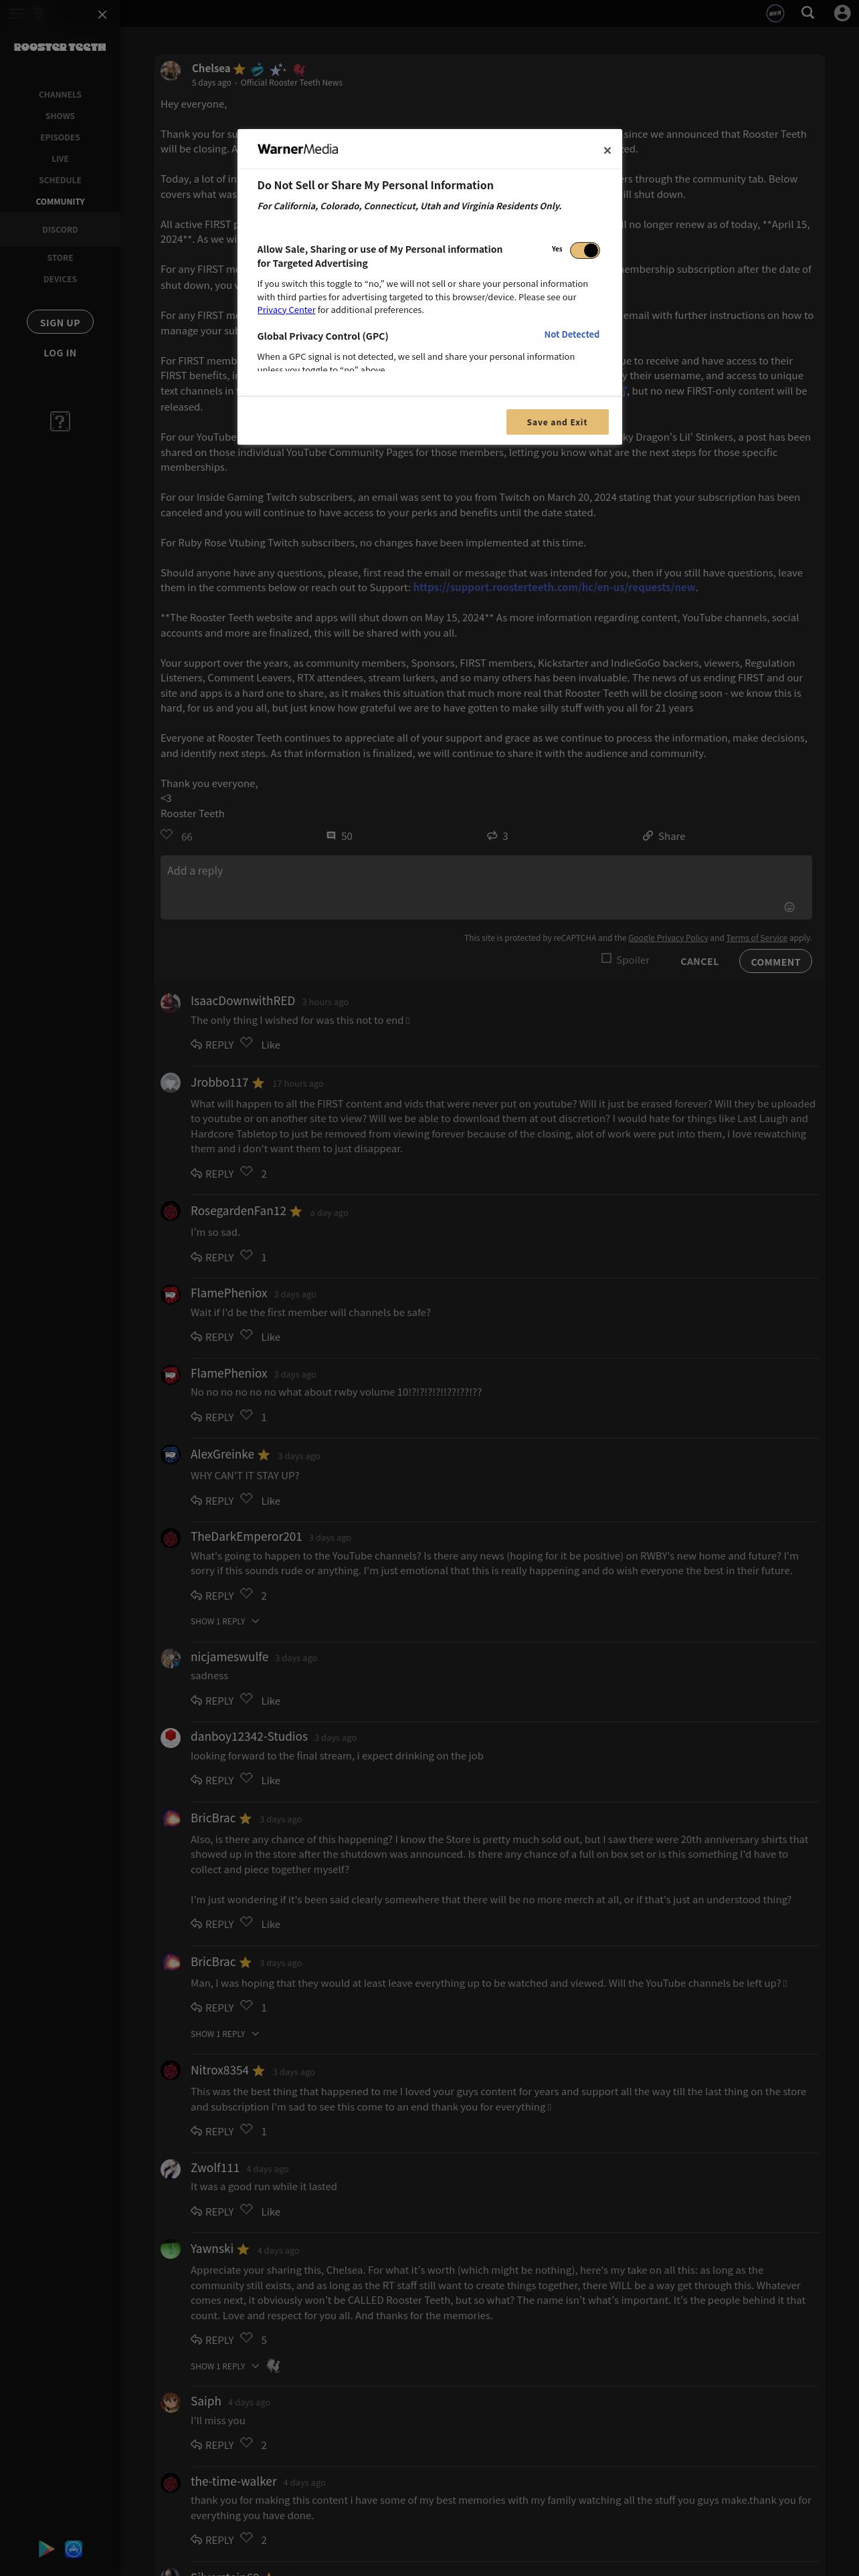Open the Community sidebar menu item
859x2576 pixels.
(x=60, y=202)
